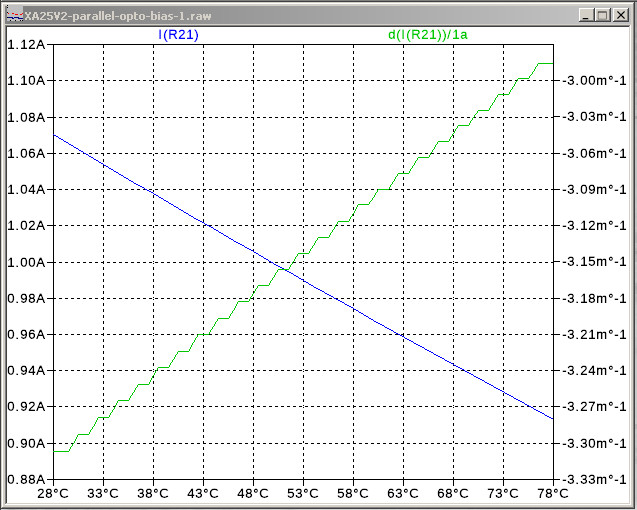Click right axis label -3.00m°-1
Viewport: 637px width, 510px height.
594,80
